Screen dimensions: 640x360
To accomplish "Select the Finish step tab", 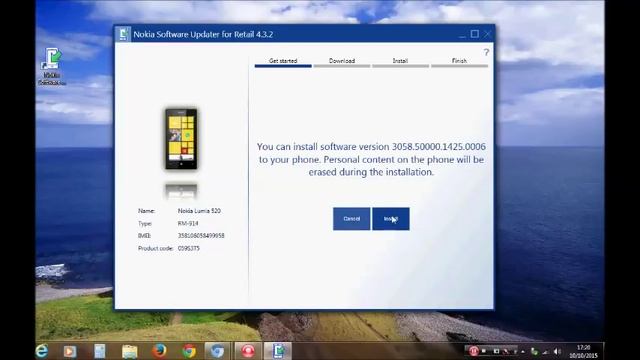I will coord(459,62).
